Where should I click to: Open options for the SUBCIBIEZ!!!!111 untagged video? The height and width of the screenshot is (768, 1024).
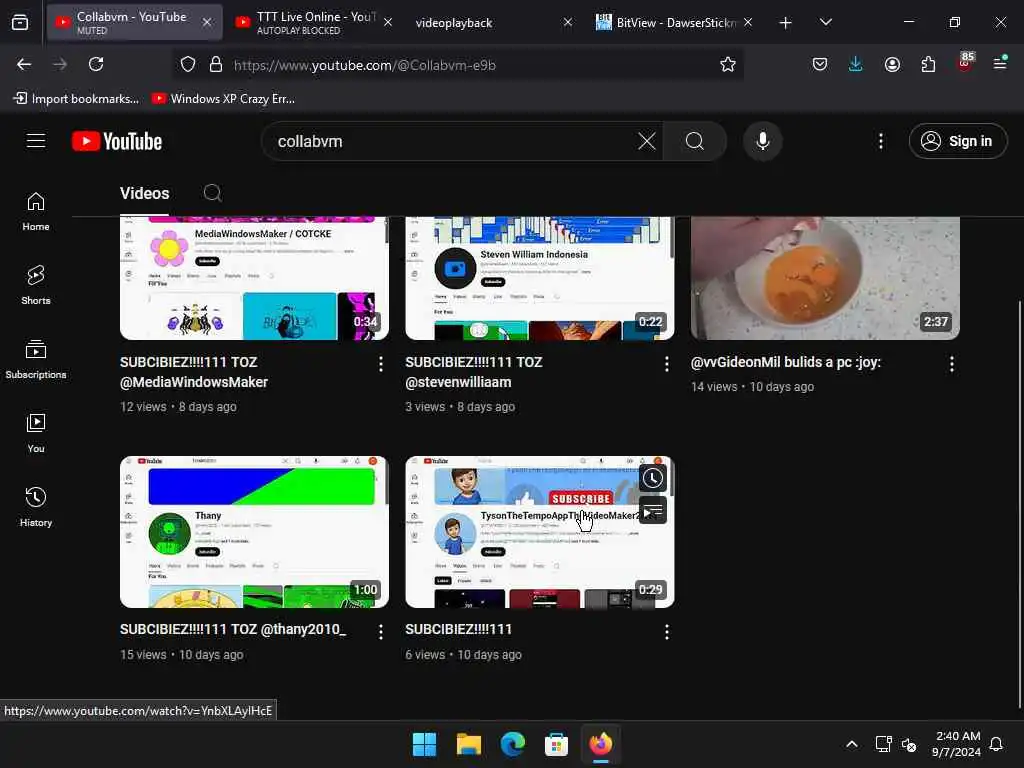click(x=666, y=632)
